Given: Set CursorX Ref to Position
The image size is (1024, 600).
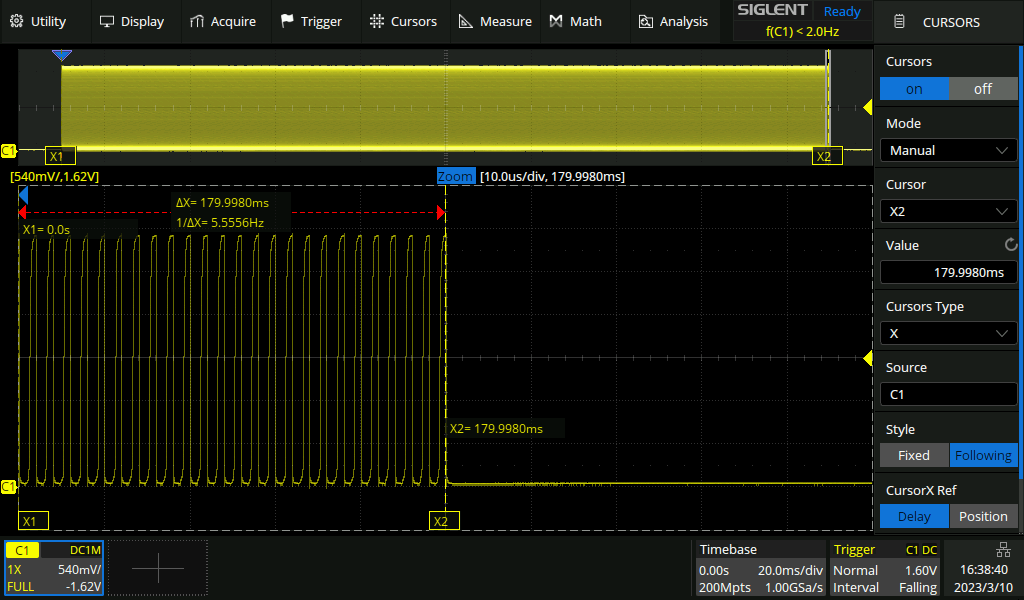Looking at the screenshot, I should [983, 516].
